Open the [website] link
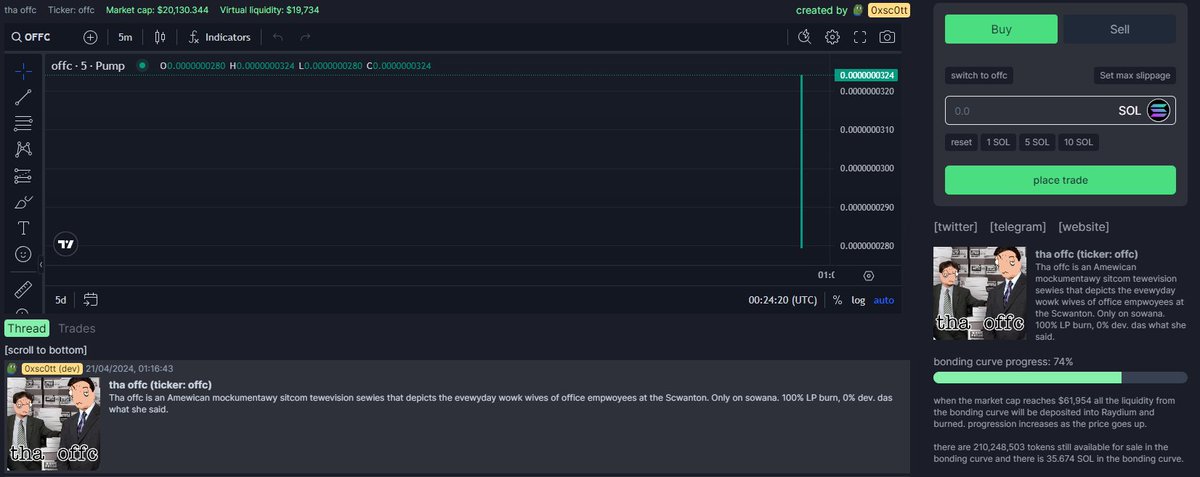Viewport: 1200px width, 477px height. [x=1083, y=227]
